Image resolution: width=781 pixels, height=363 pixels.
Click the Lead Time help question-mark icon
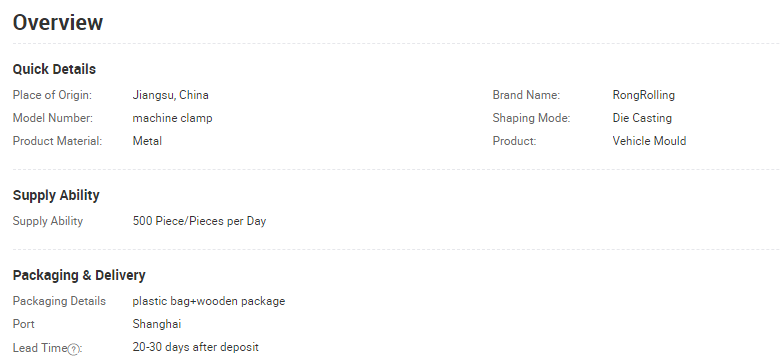click(73, 350)
